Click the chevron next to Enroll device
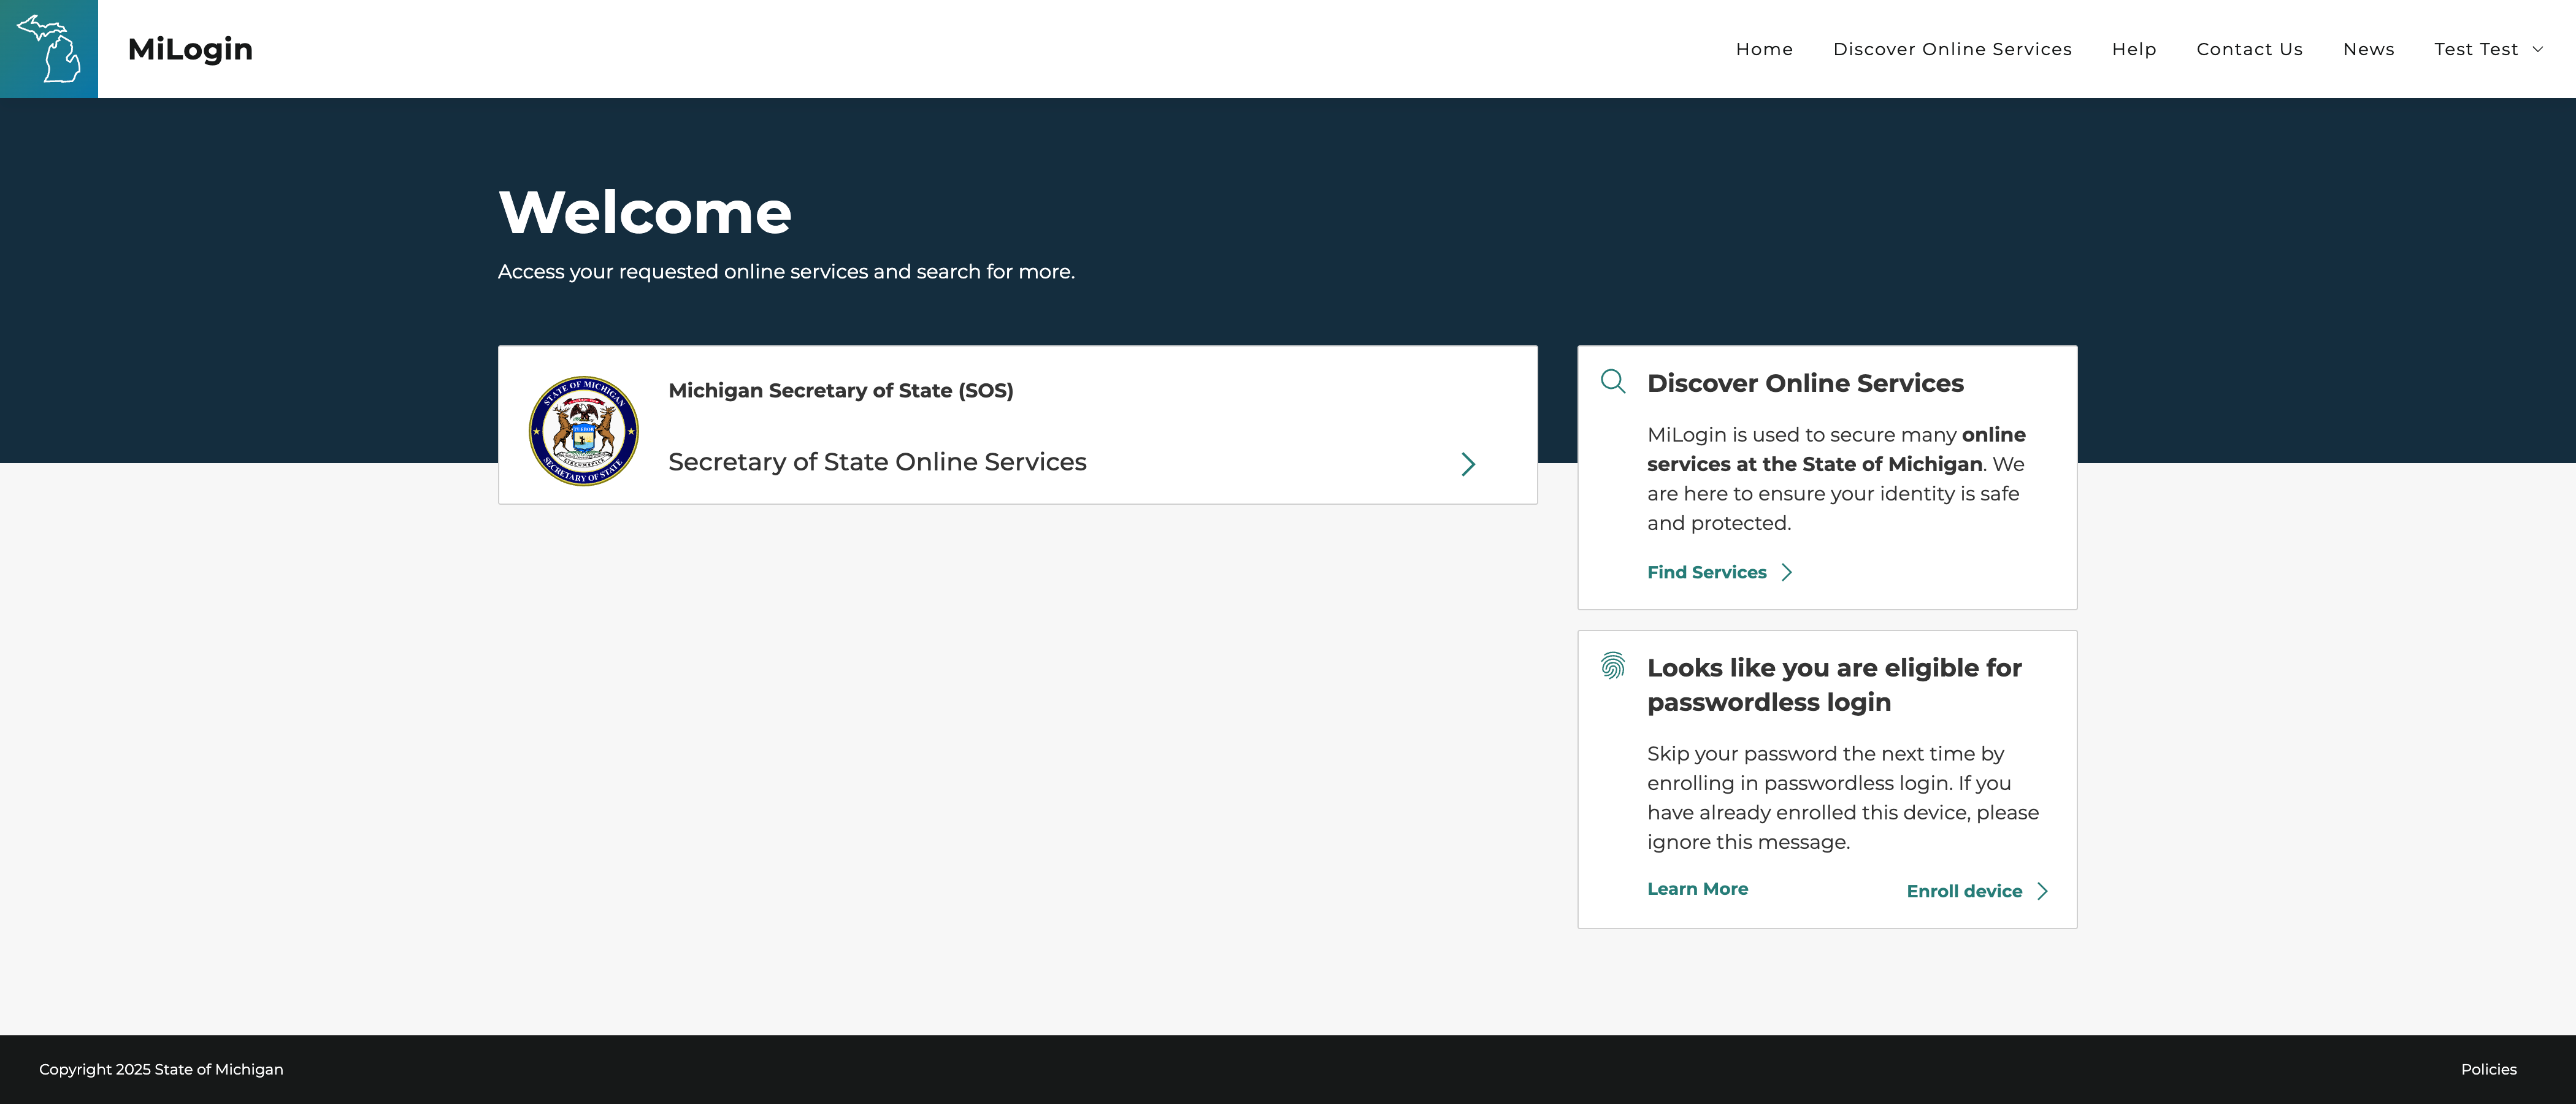2576x1104 pixels. point(2043,891)
